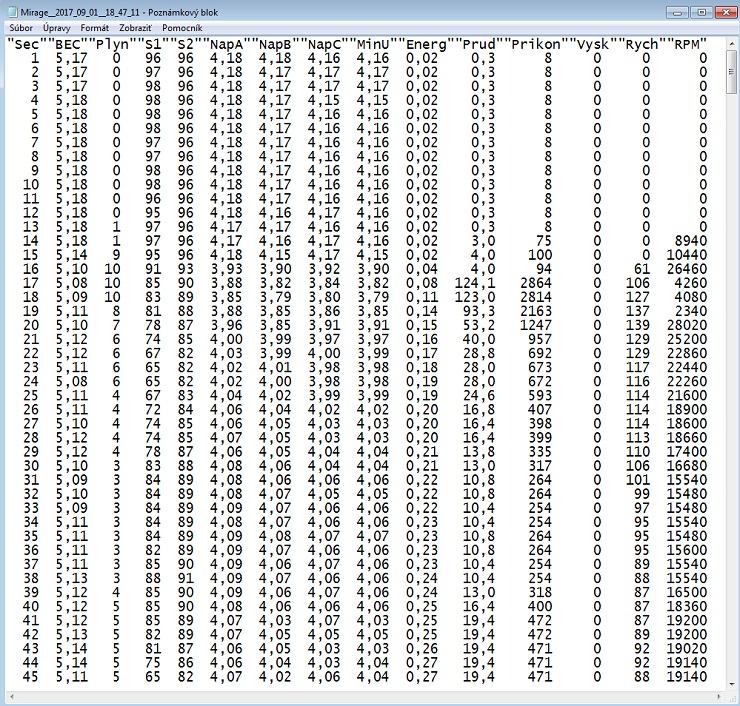Image resolution: width=740 pixels, height=706 pixels.
Task: Click Prud value 53,2 in row 20
Action: (x=479, y=325)
